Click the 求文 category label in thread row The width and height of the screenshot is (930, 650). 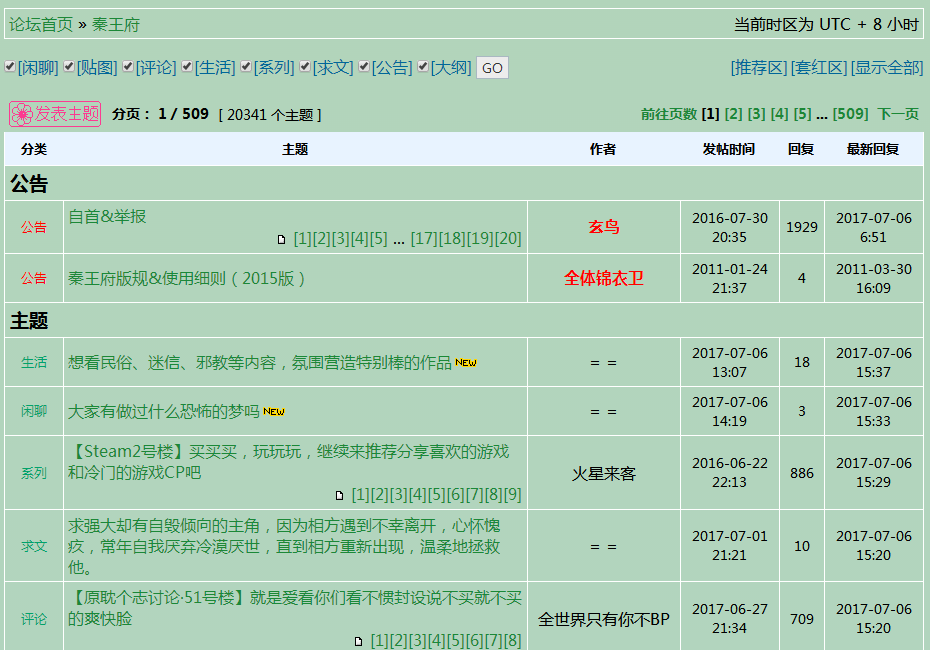(34, 546)
